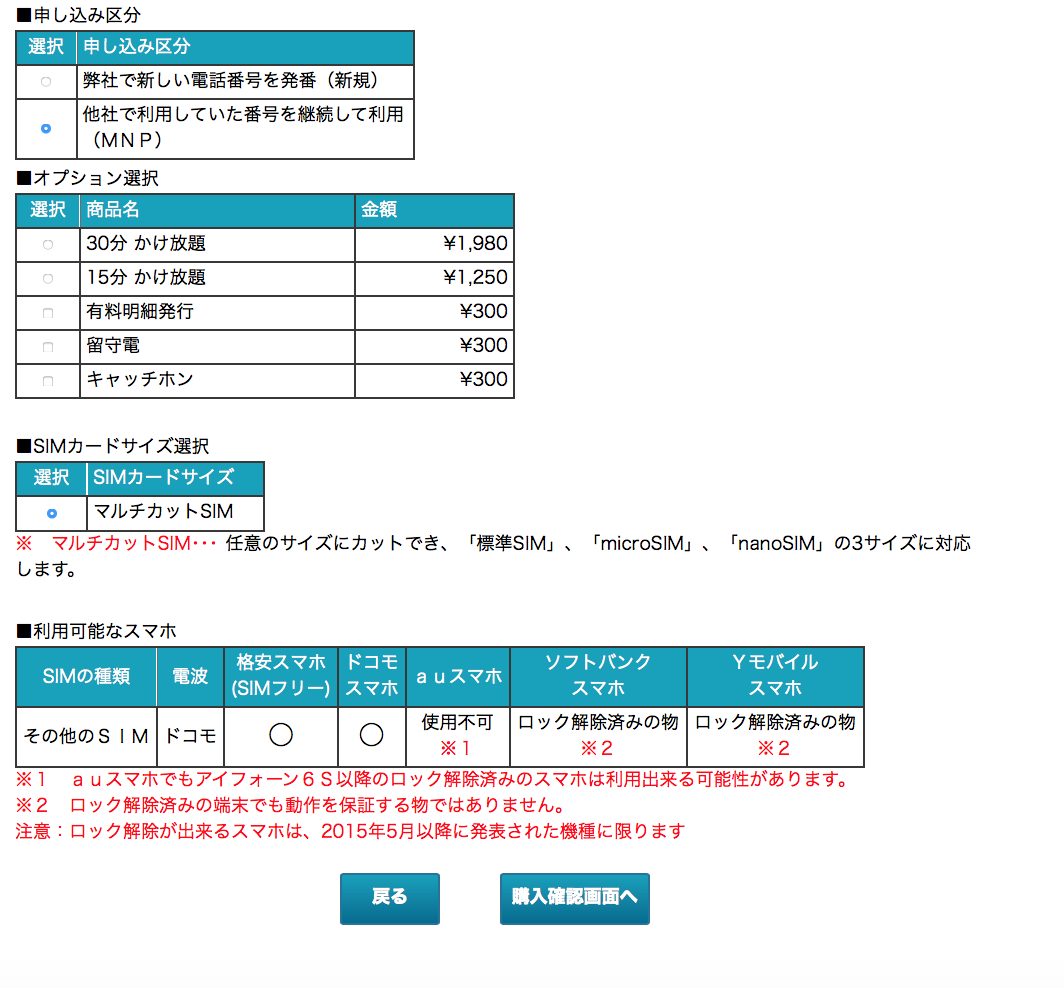Image resolution: width=1064 pixels, height=988 pixels.
Task: Choose the 15分 かけ放題 option
Action: pyautogui.click(x=47, y=278)
